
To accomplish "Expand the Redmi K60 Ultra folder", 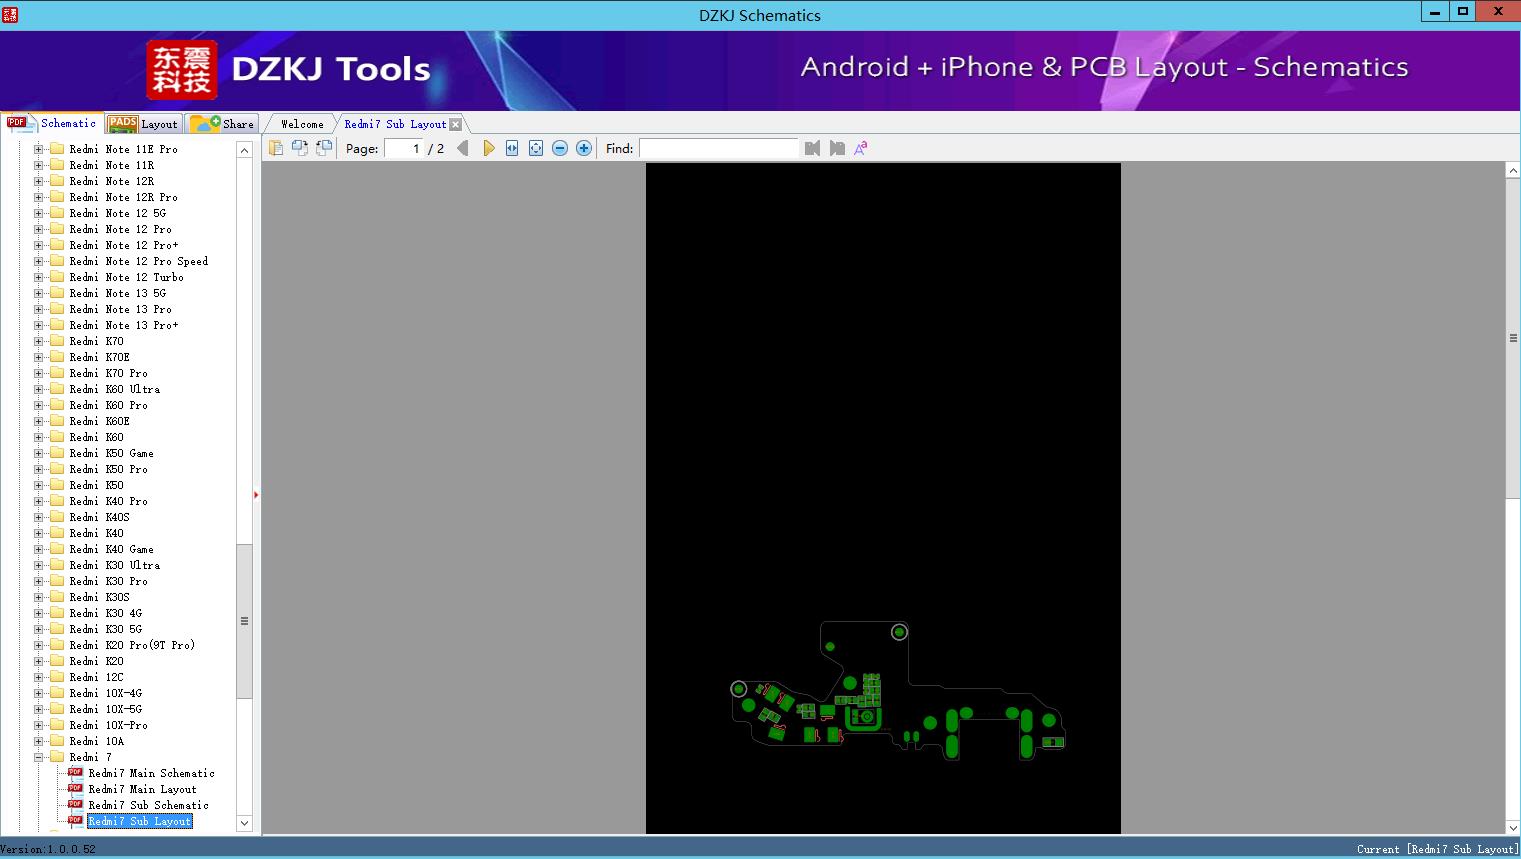I will 38,389.
